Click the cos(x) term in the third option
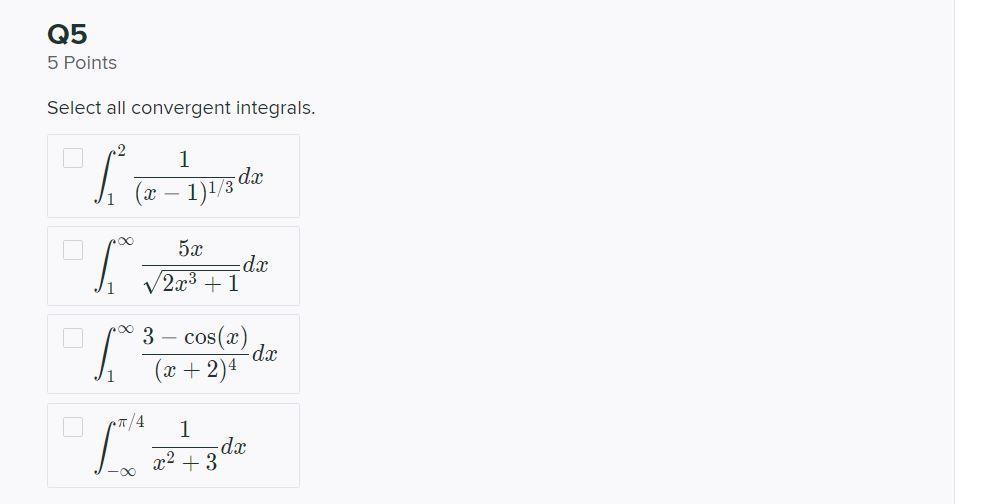This screenshot has height=504, width=996. [x=216, y=337]
